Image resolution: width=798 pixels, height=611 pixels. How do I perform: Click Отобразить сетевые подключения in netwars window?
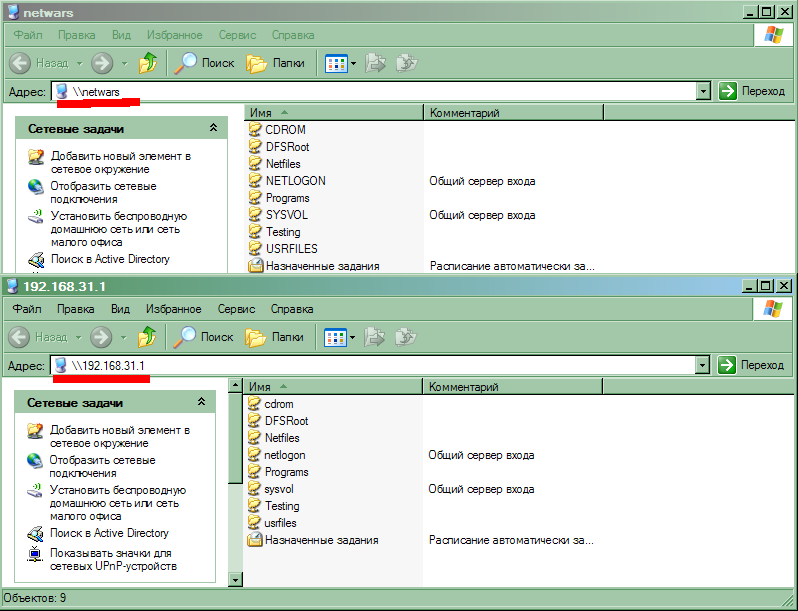point(103,192)
